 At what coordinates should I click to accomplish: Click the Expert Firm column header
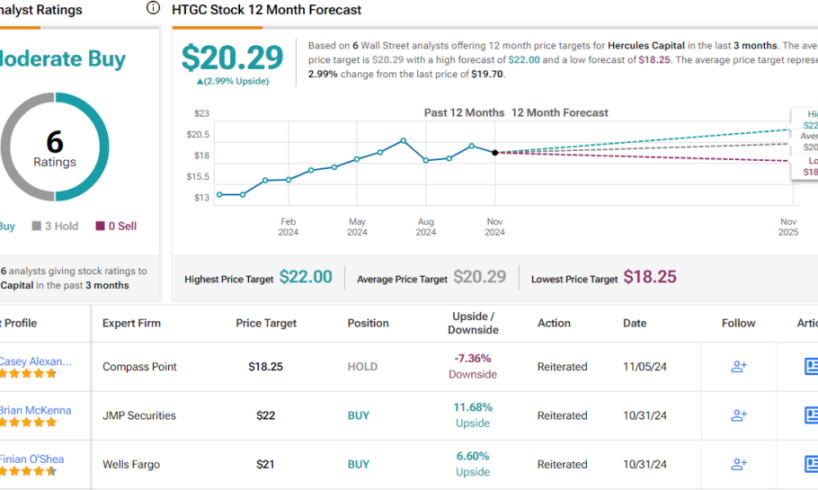click(x=131, y=323)
